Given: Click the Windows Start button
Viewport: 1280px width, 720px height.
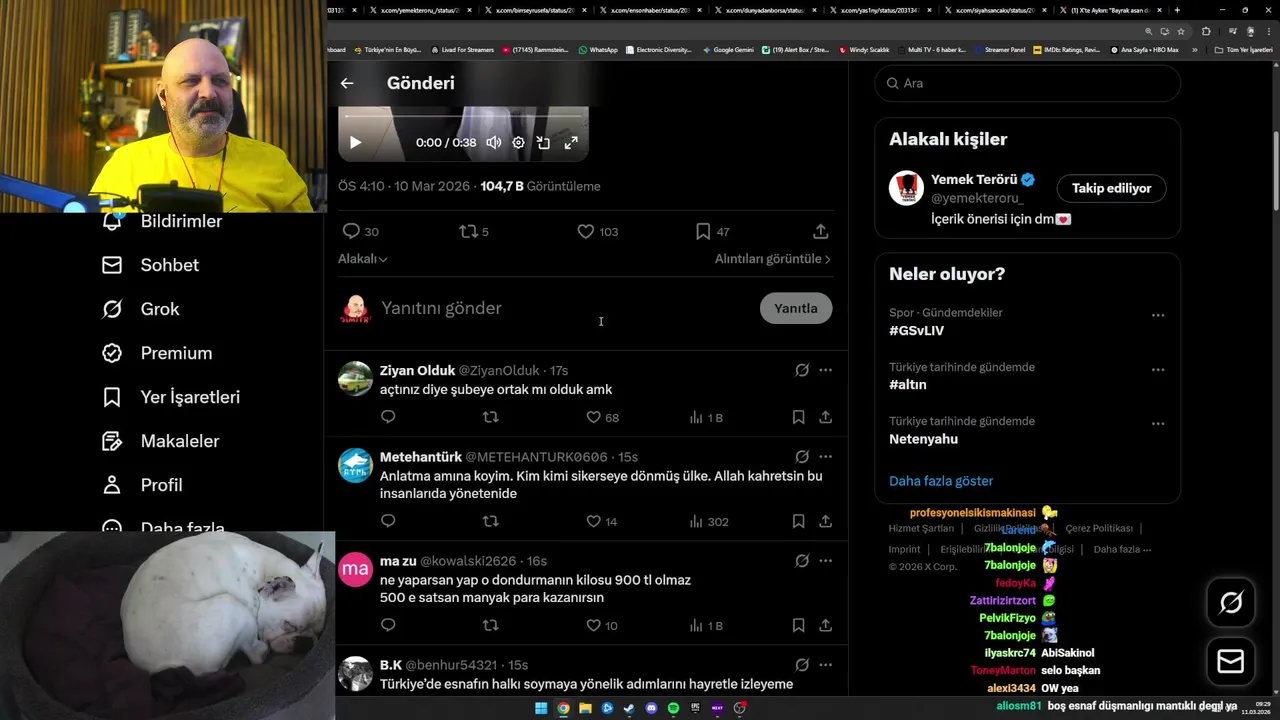Looking at the screenshot, I should coord(541,708).
